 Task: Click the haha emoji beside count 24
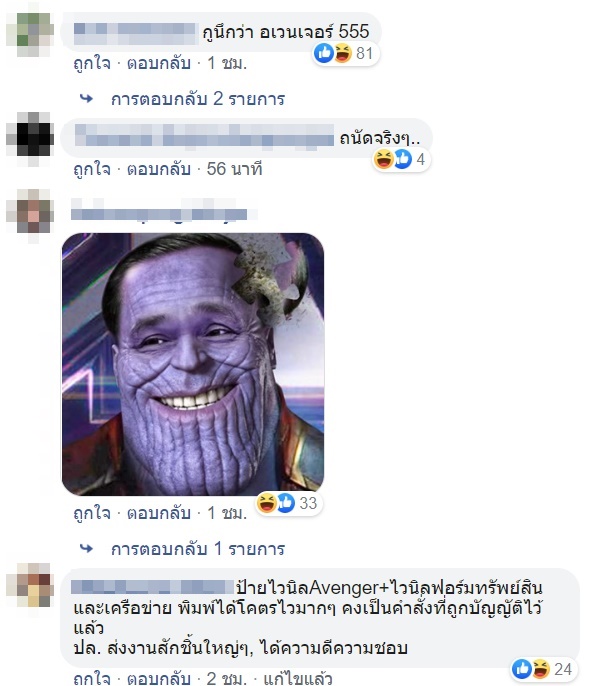pyautogui.click(x=541, y=668)
